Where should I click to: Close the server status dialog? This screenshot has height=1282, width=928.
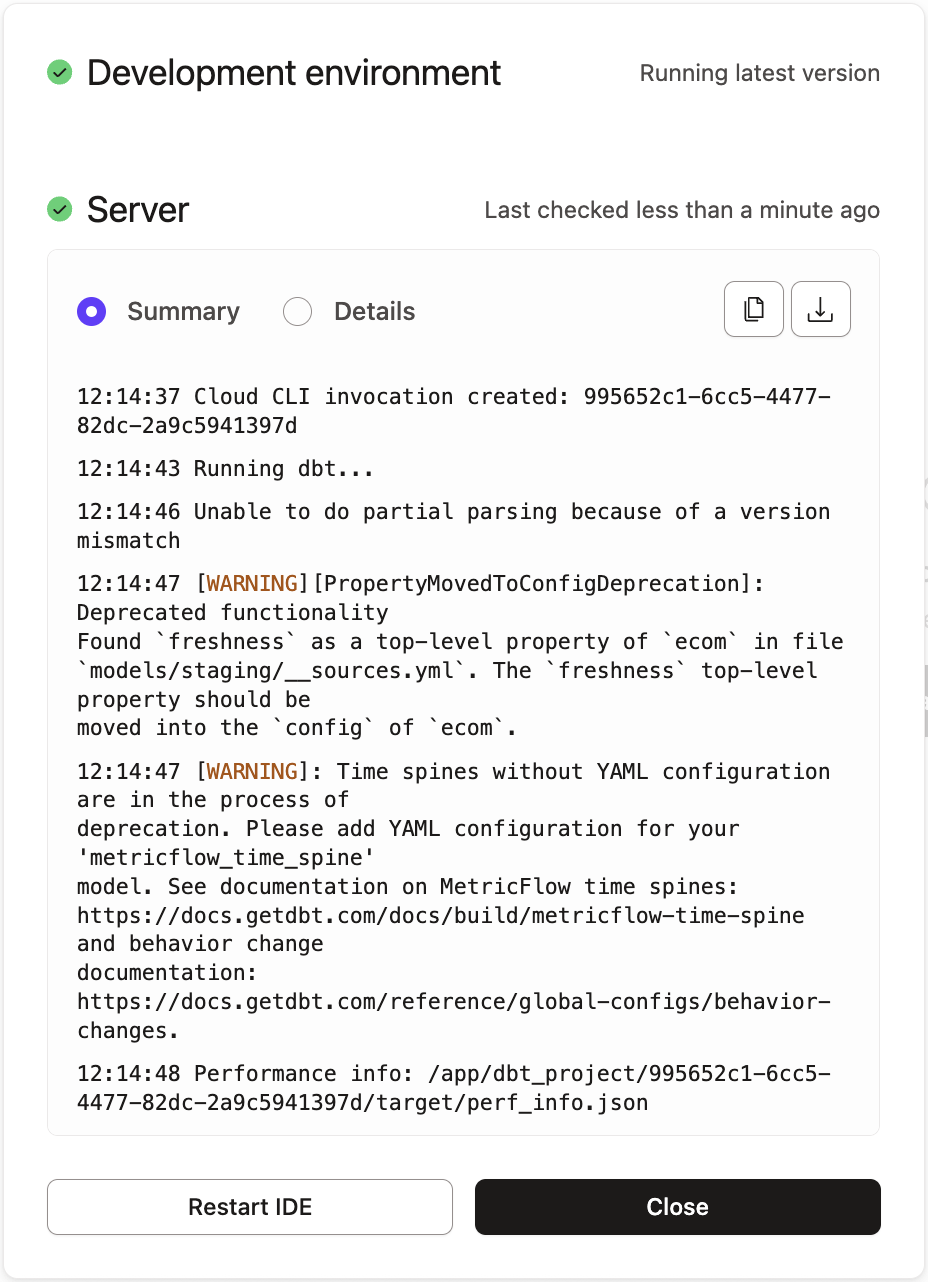pyautogui.click(x=677, y=1207)
